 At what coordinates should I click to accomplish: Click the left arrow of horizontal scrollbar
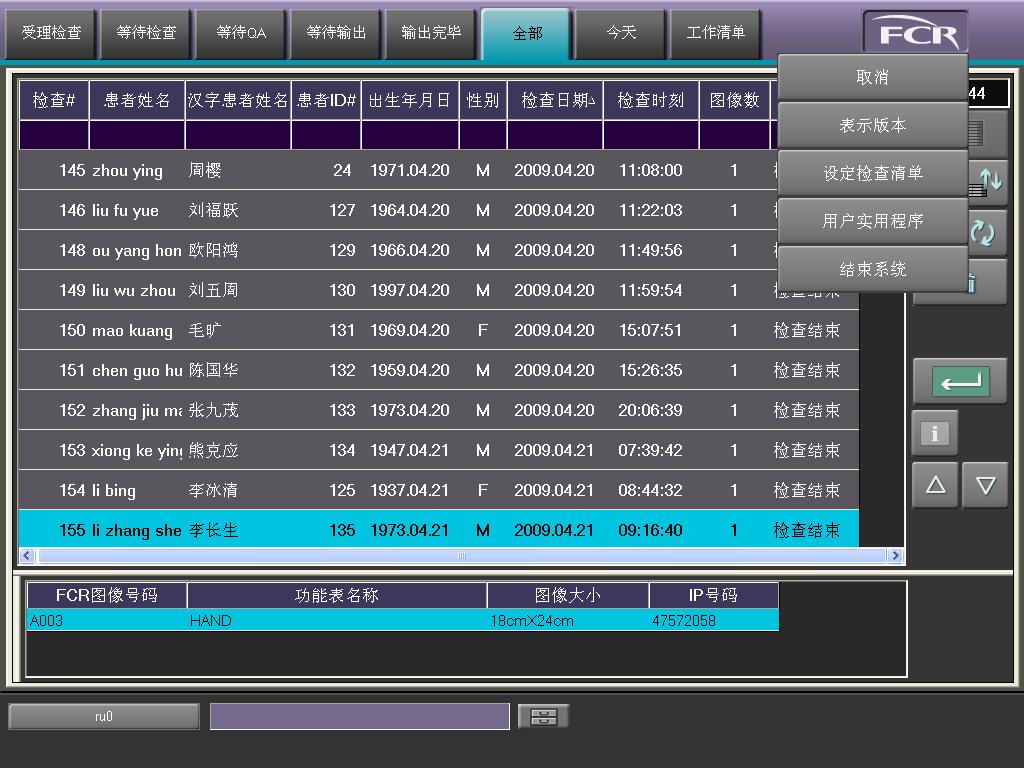coord(27,556)
